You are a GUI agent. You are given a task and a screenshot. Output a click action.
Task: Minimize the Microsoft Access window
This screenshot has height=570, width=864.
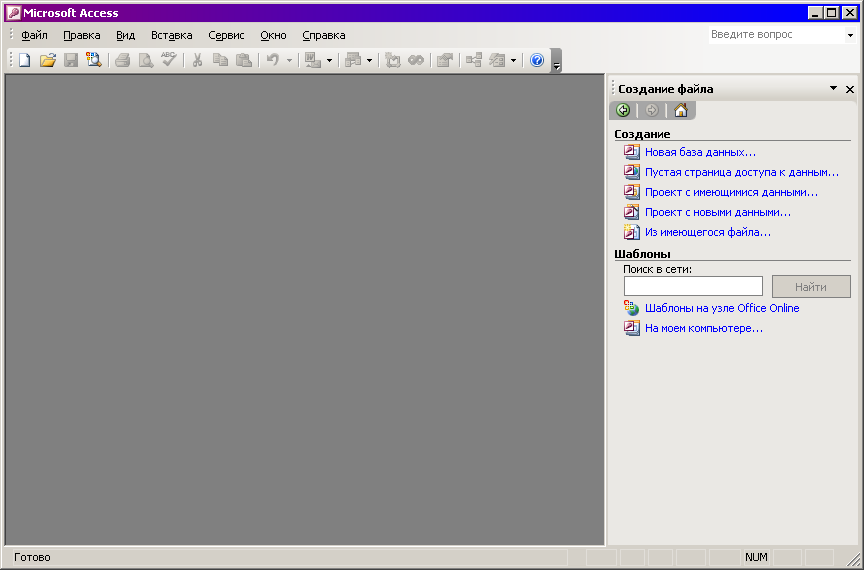pyautogui.click(x=816, y=13)
